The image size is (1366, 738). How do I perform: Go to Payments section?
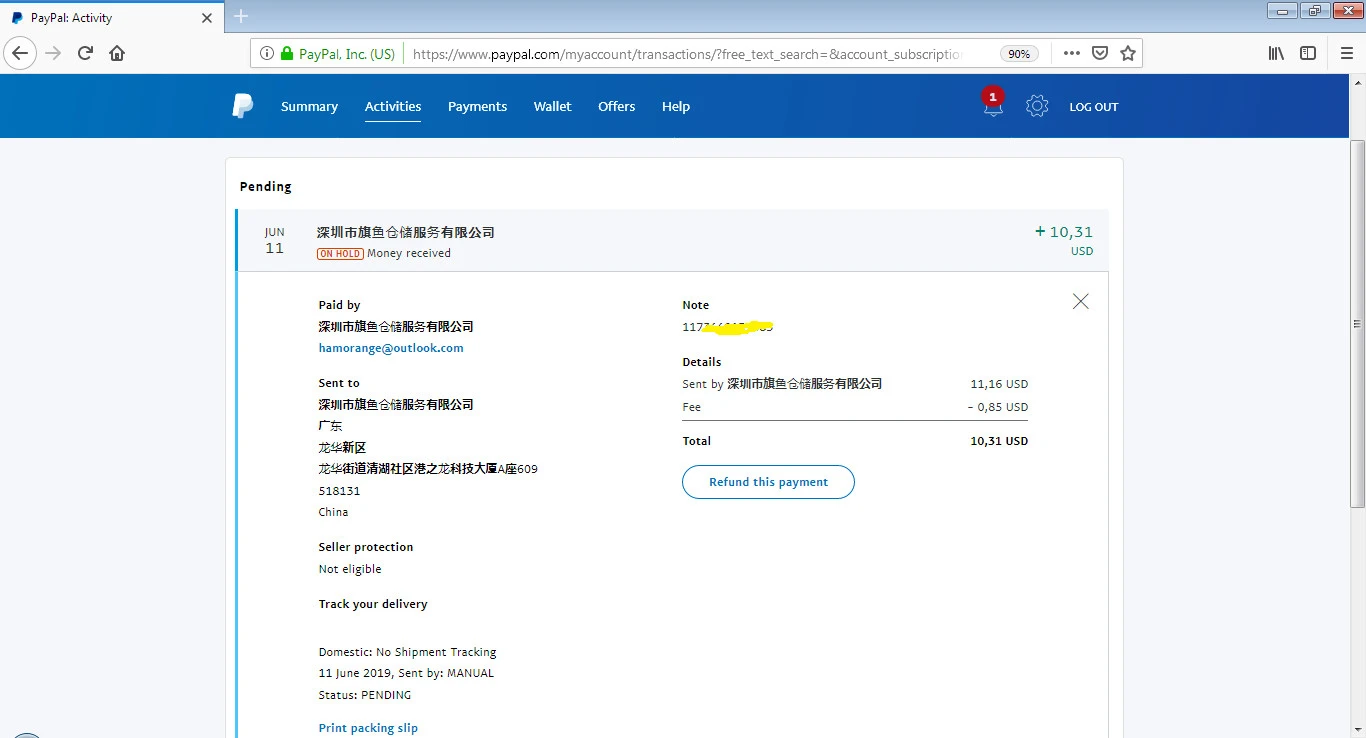tap(477, 107)
